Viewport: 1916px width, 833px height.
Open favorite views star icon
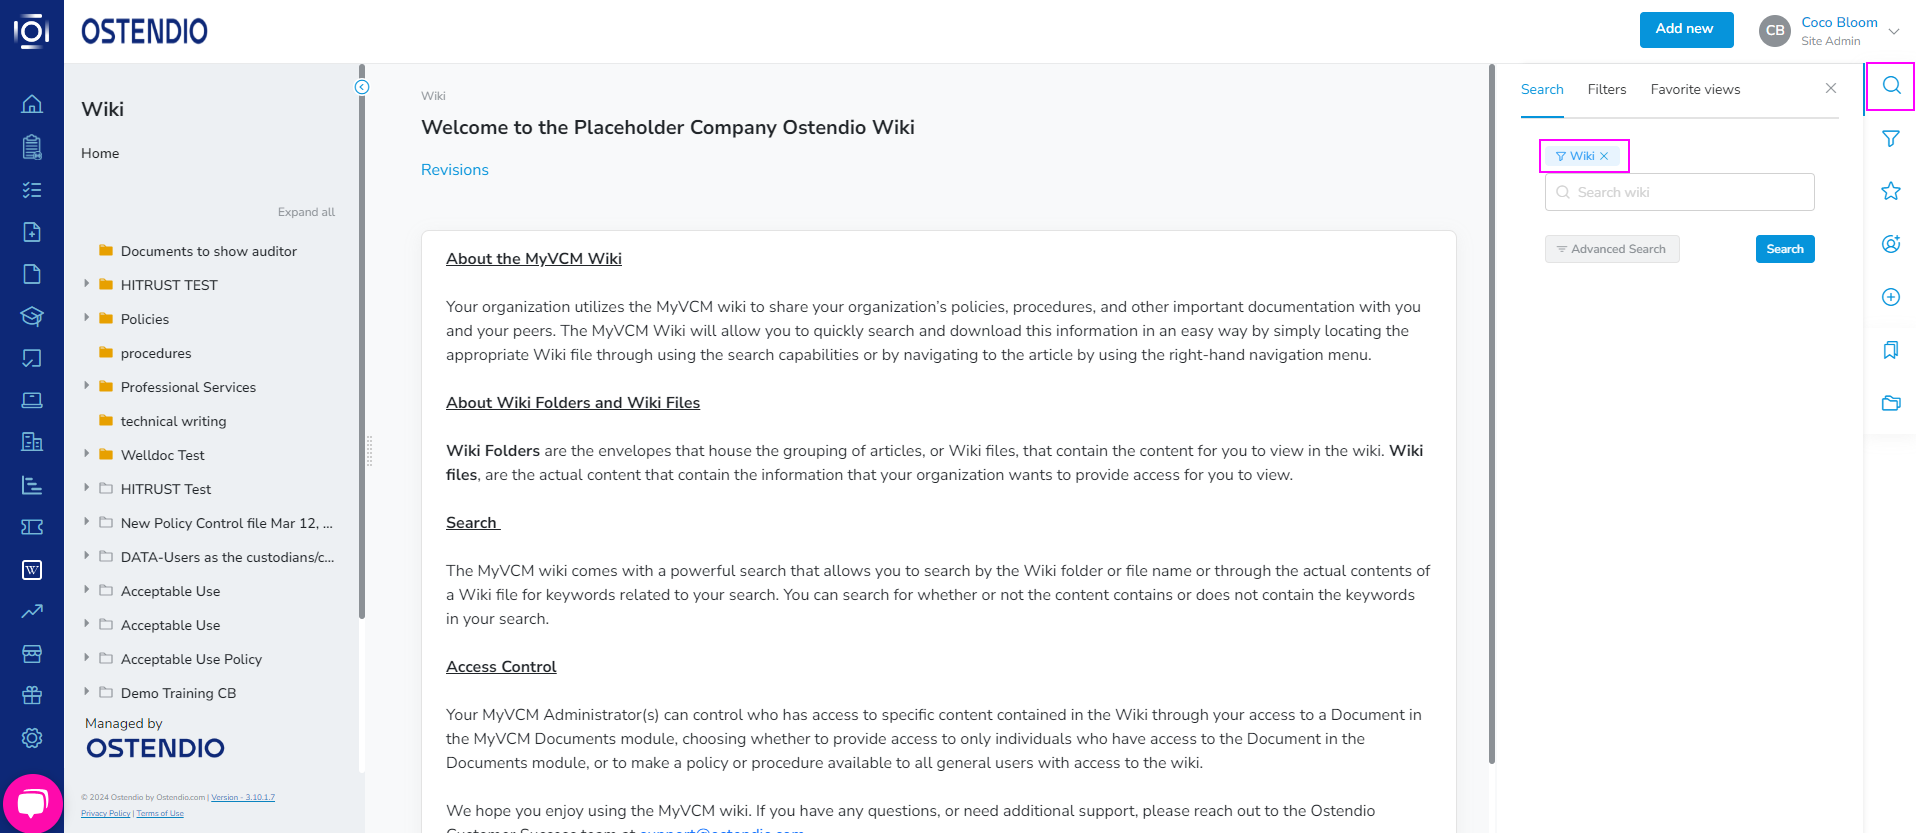pyautogui.click(x=1891, y=191)
